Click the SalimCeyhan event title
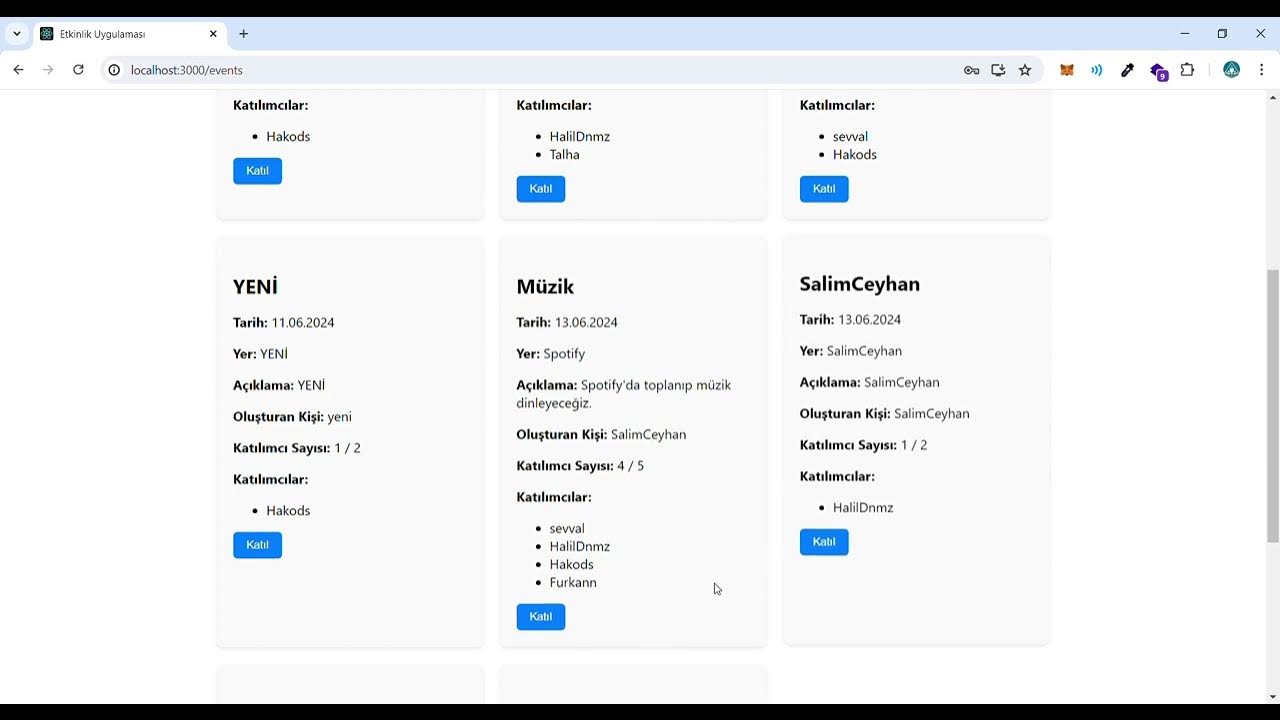This screenshot has height=720, width=1280. 859,284
